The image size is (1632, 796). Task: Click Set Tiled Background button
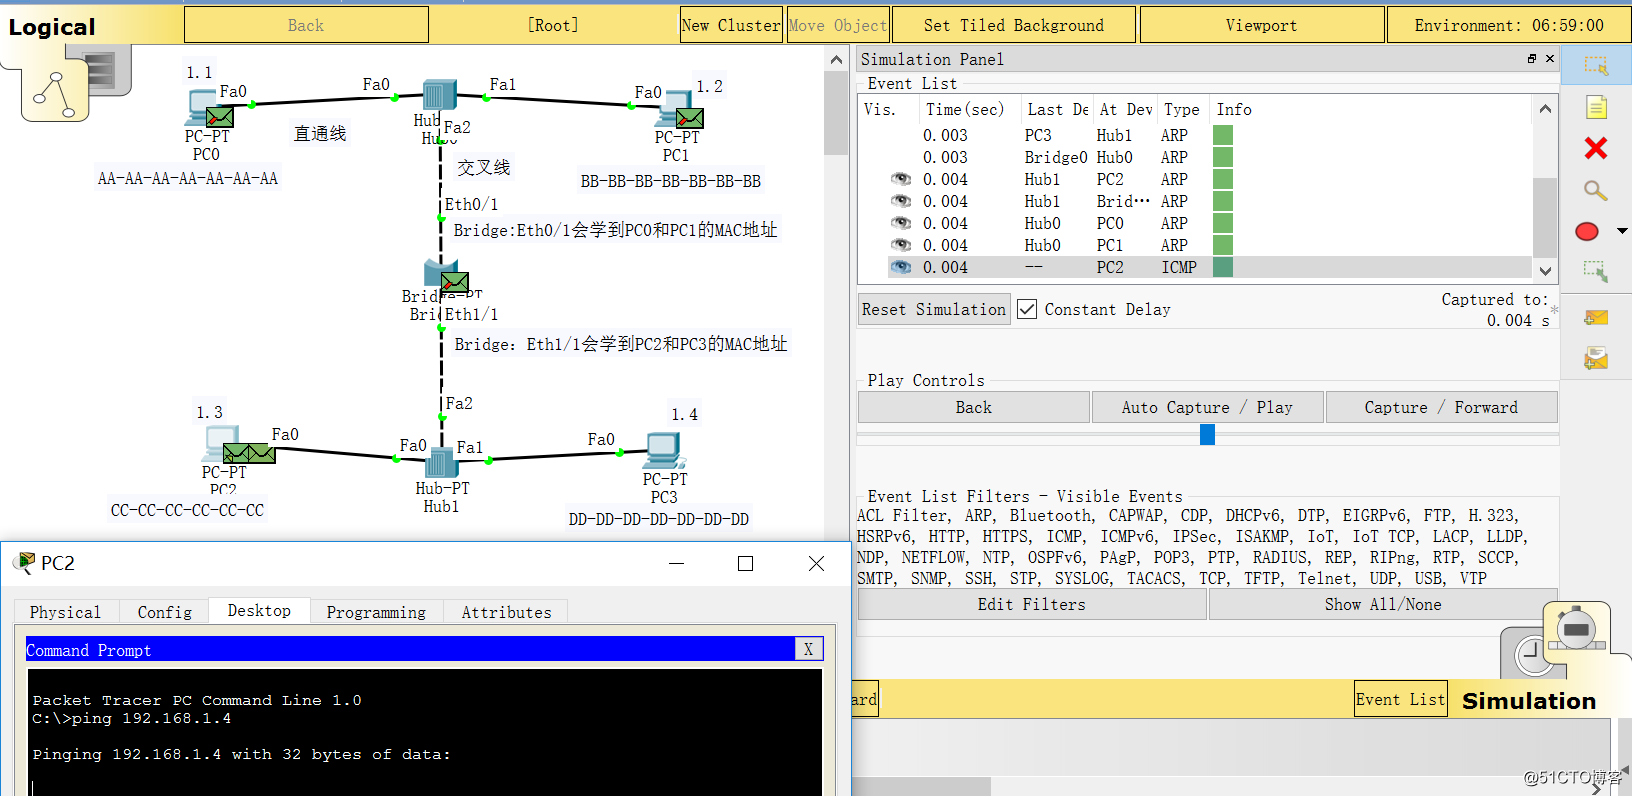[x=1014, y=25]
